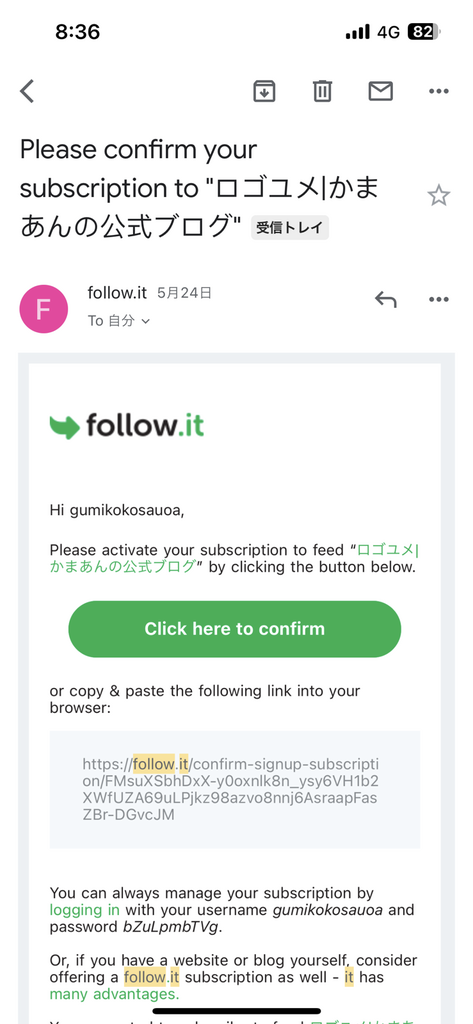This screenshot has width=473, height=1024.
Task: Open the many advantages link
Action: tap(114, 995)
